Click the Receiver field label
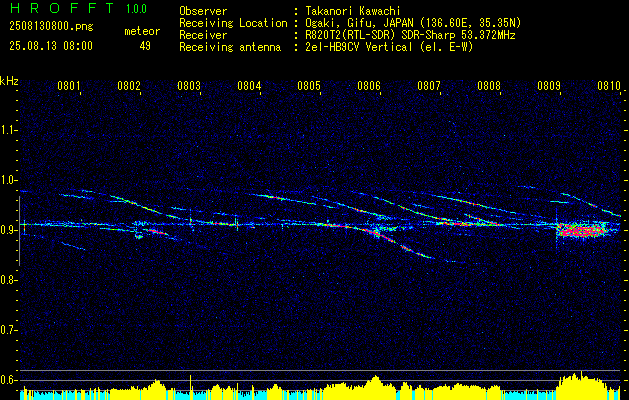This screenshot has height=400, width=629. tap(203, 35)
